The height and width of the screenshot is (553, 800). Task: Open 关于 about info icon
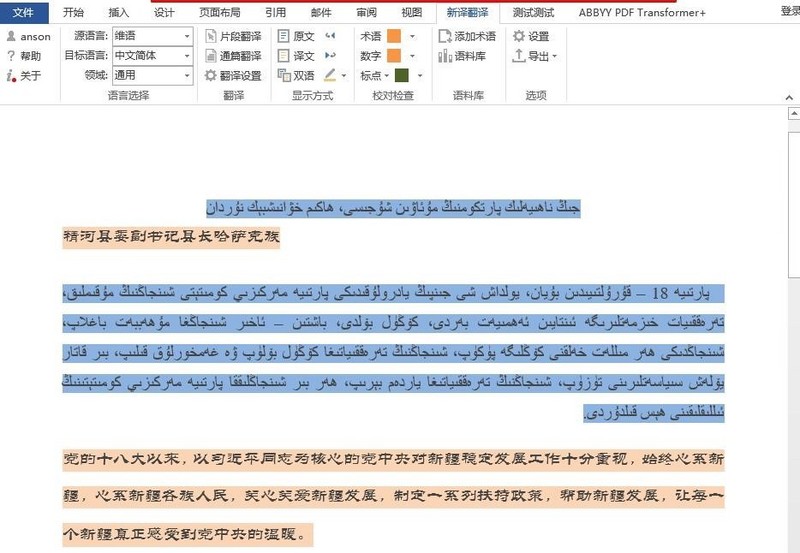11,76
